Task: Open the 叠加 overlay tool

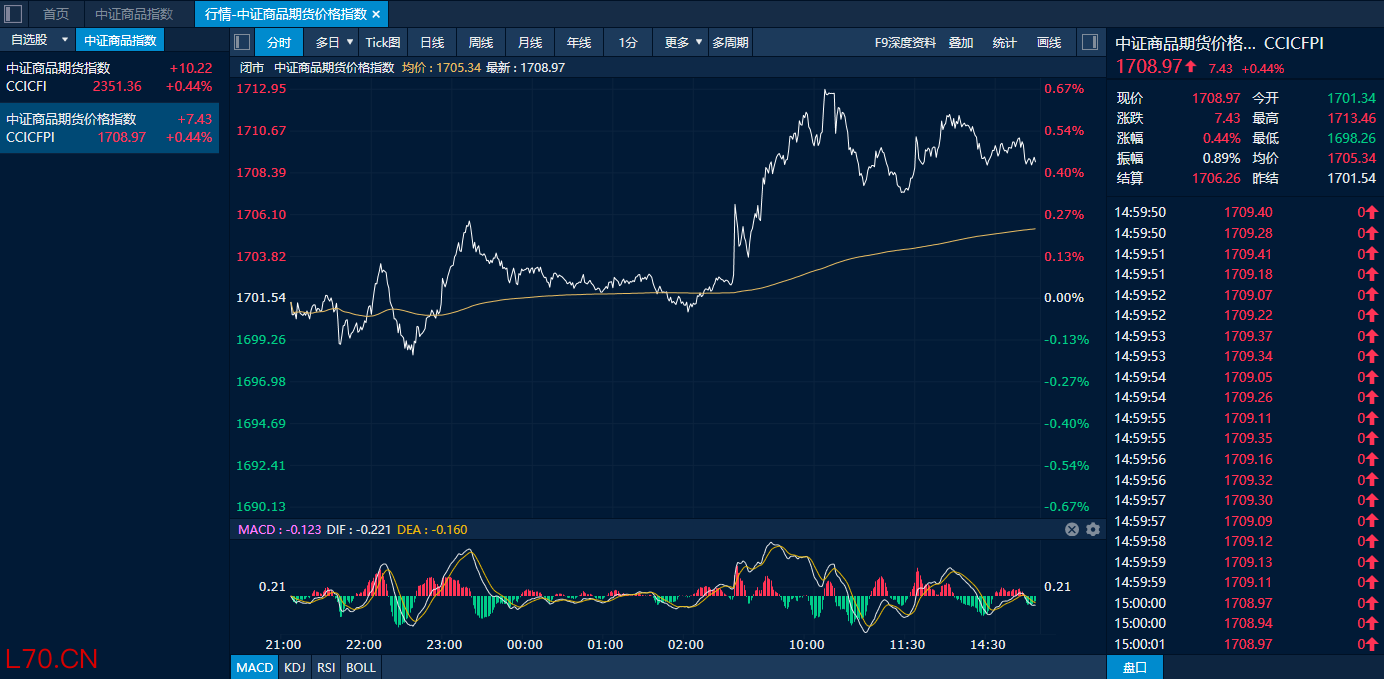Action: click(x=961, y=42)
